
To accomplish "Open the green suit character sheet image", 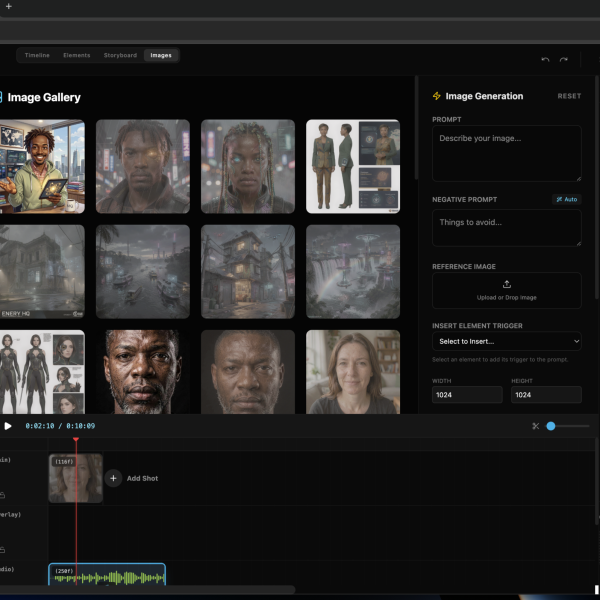I will pos(353,166).
